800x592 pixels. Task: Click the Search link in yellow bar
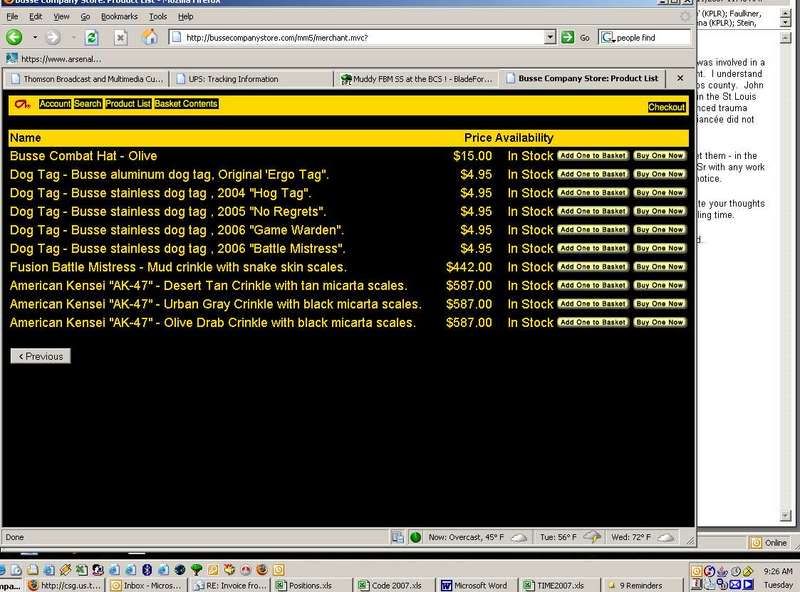point(88,104)
